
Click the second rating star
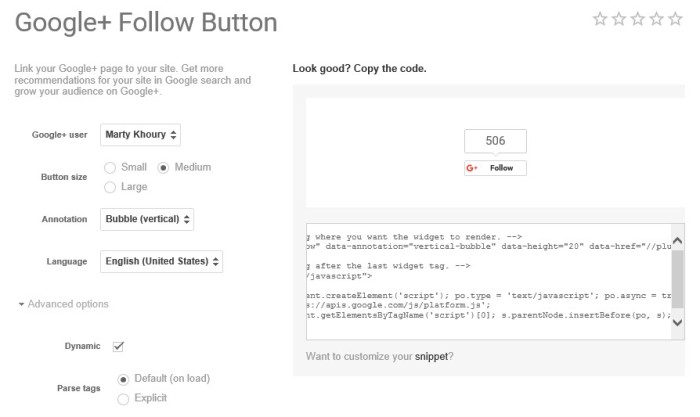pyautogui.click(x=617, y=19)
